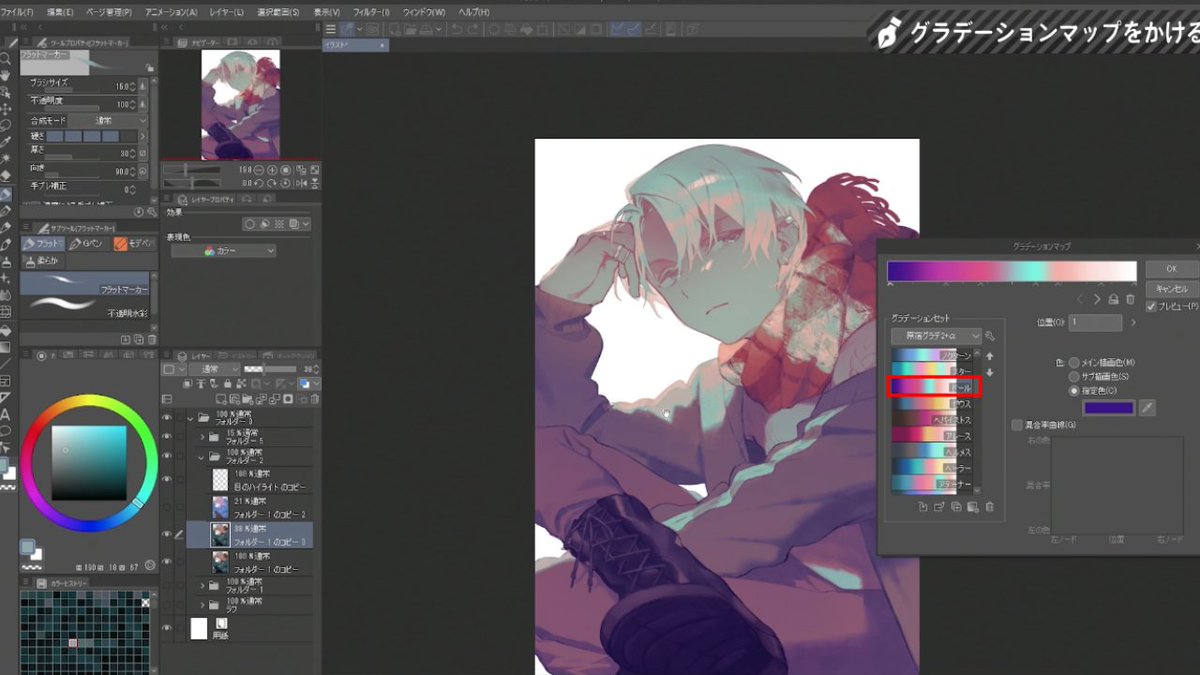The width and height of the screenshot is (1200, 675).
Task: Select the hand move-view tool
Action: [x=6, y=75]
